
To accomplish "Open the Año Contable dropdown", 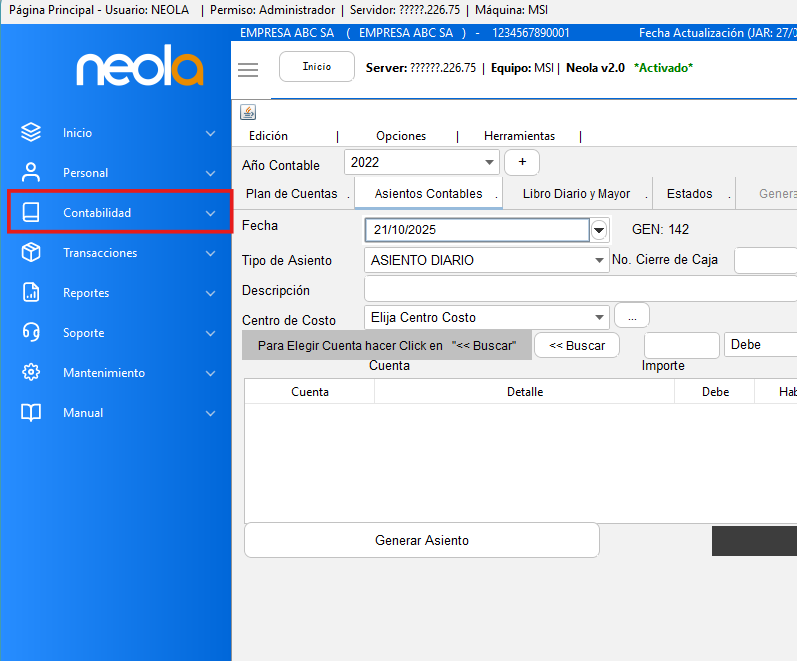I will coord(489,162).
